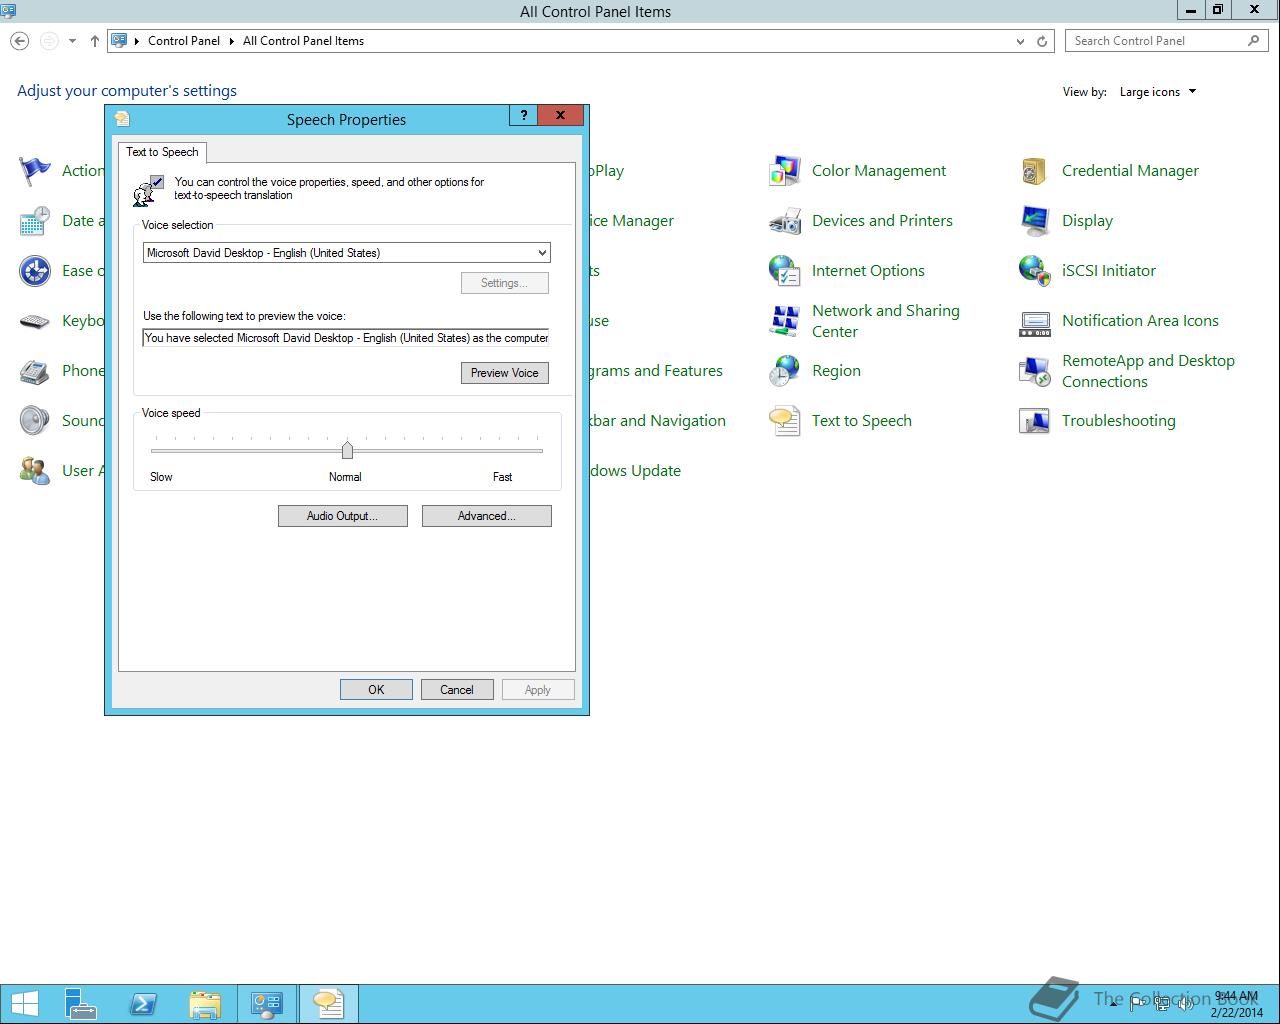
Task: Open User Accounts icon
Action: click(x=35, y=471)
